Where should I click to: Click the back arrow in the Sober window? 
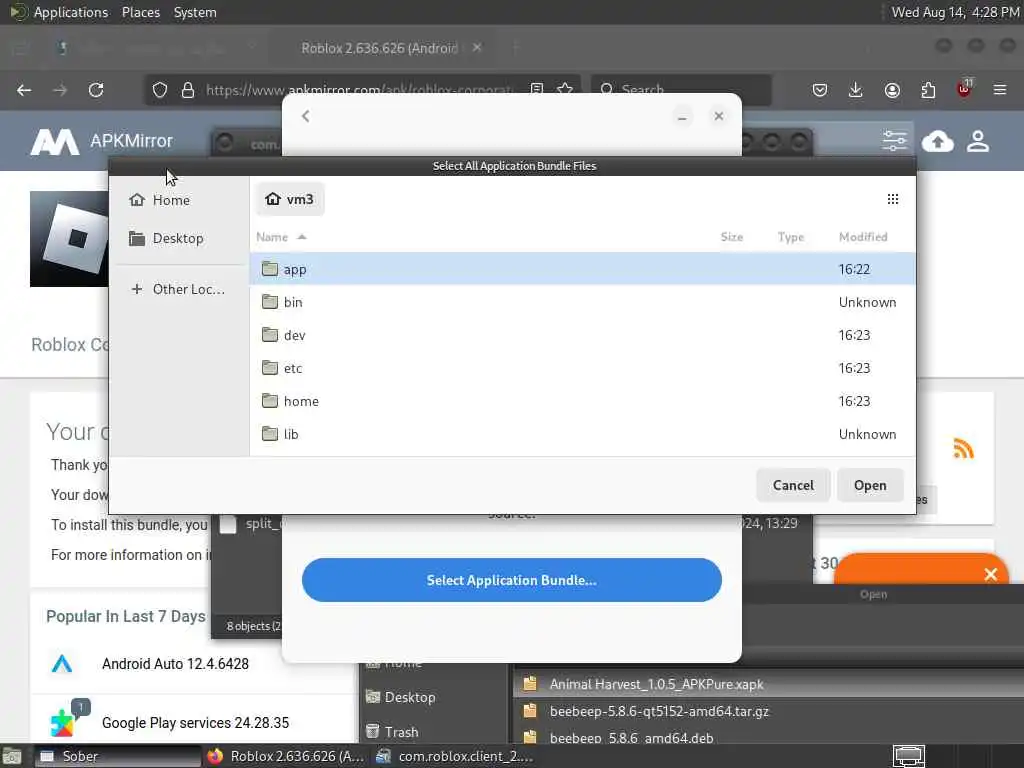click(306, 116)
